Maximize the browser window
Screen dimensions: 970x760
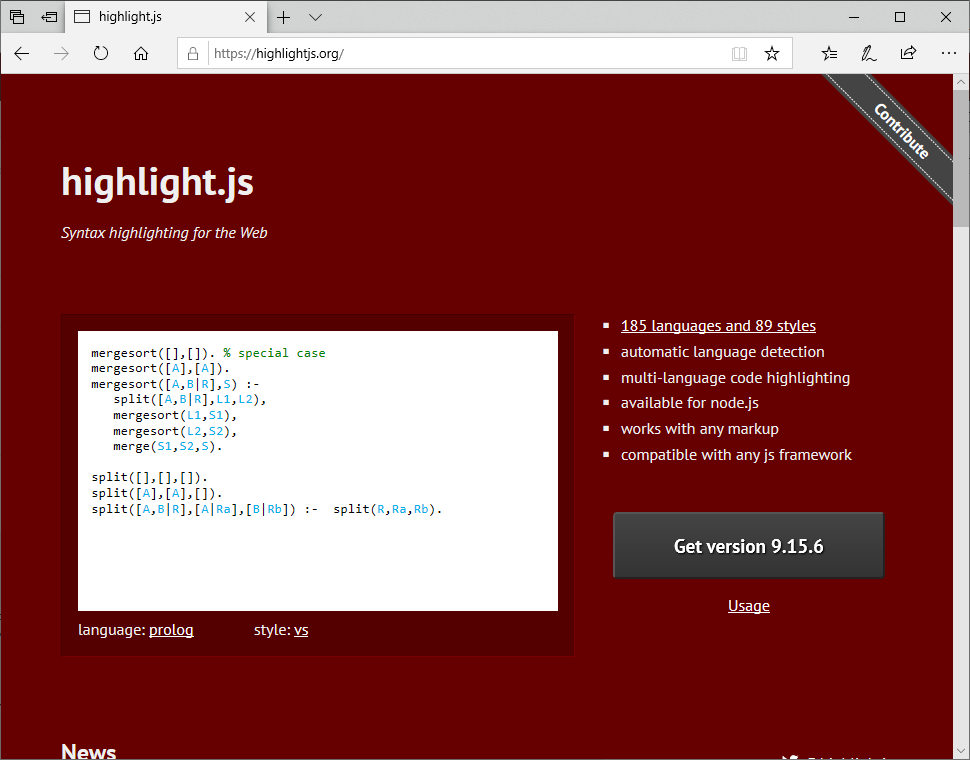coord(900,17)
